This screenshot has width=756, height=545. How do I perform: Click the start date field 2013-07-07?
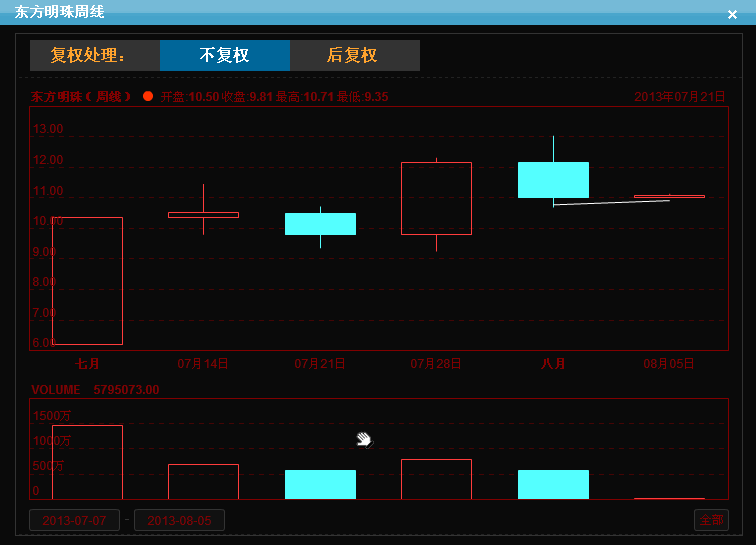click(74, 520)
